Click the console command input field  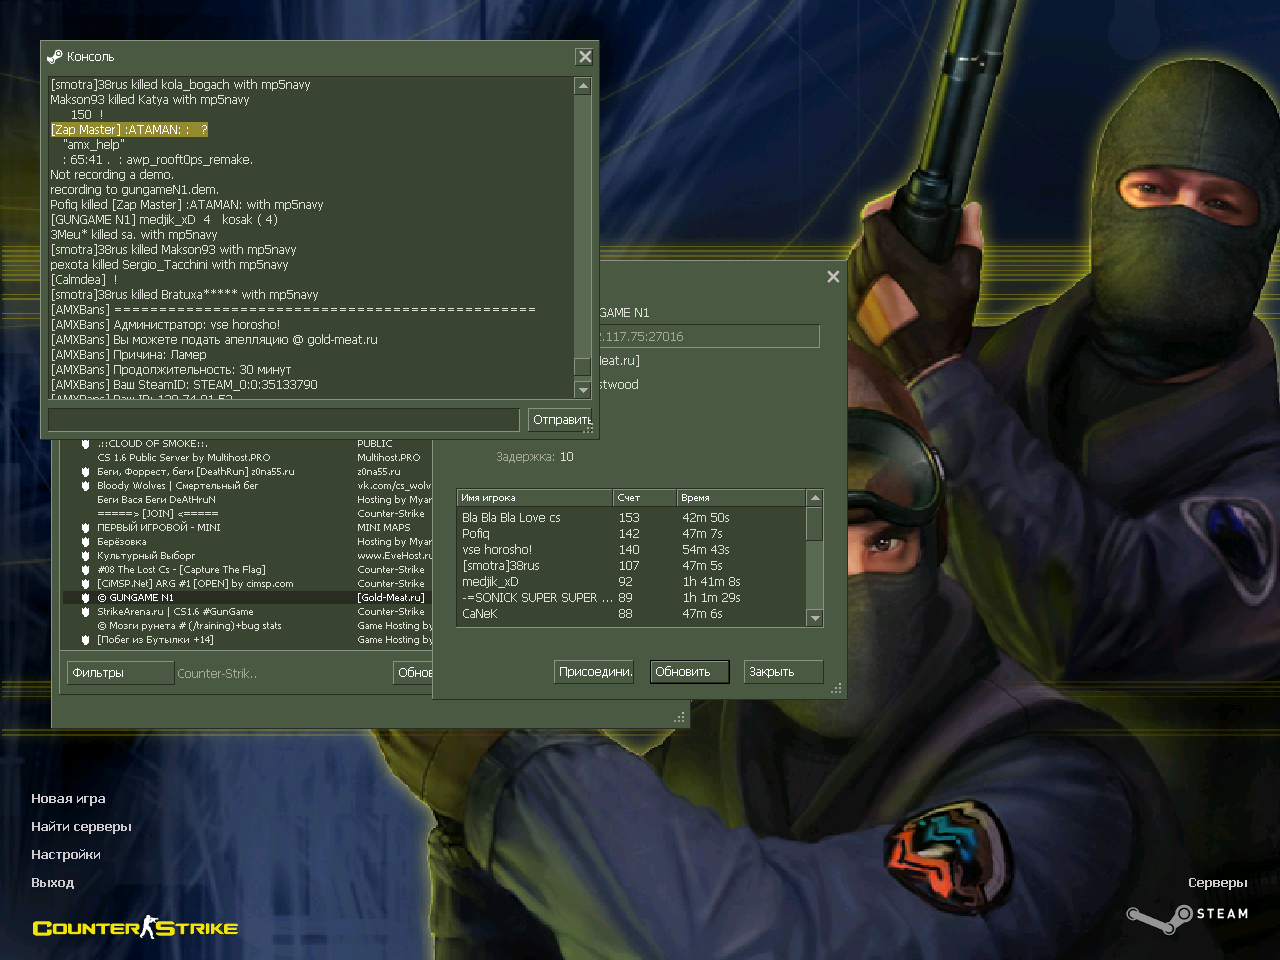(284, 420)
